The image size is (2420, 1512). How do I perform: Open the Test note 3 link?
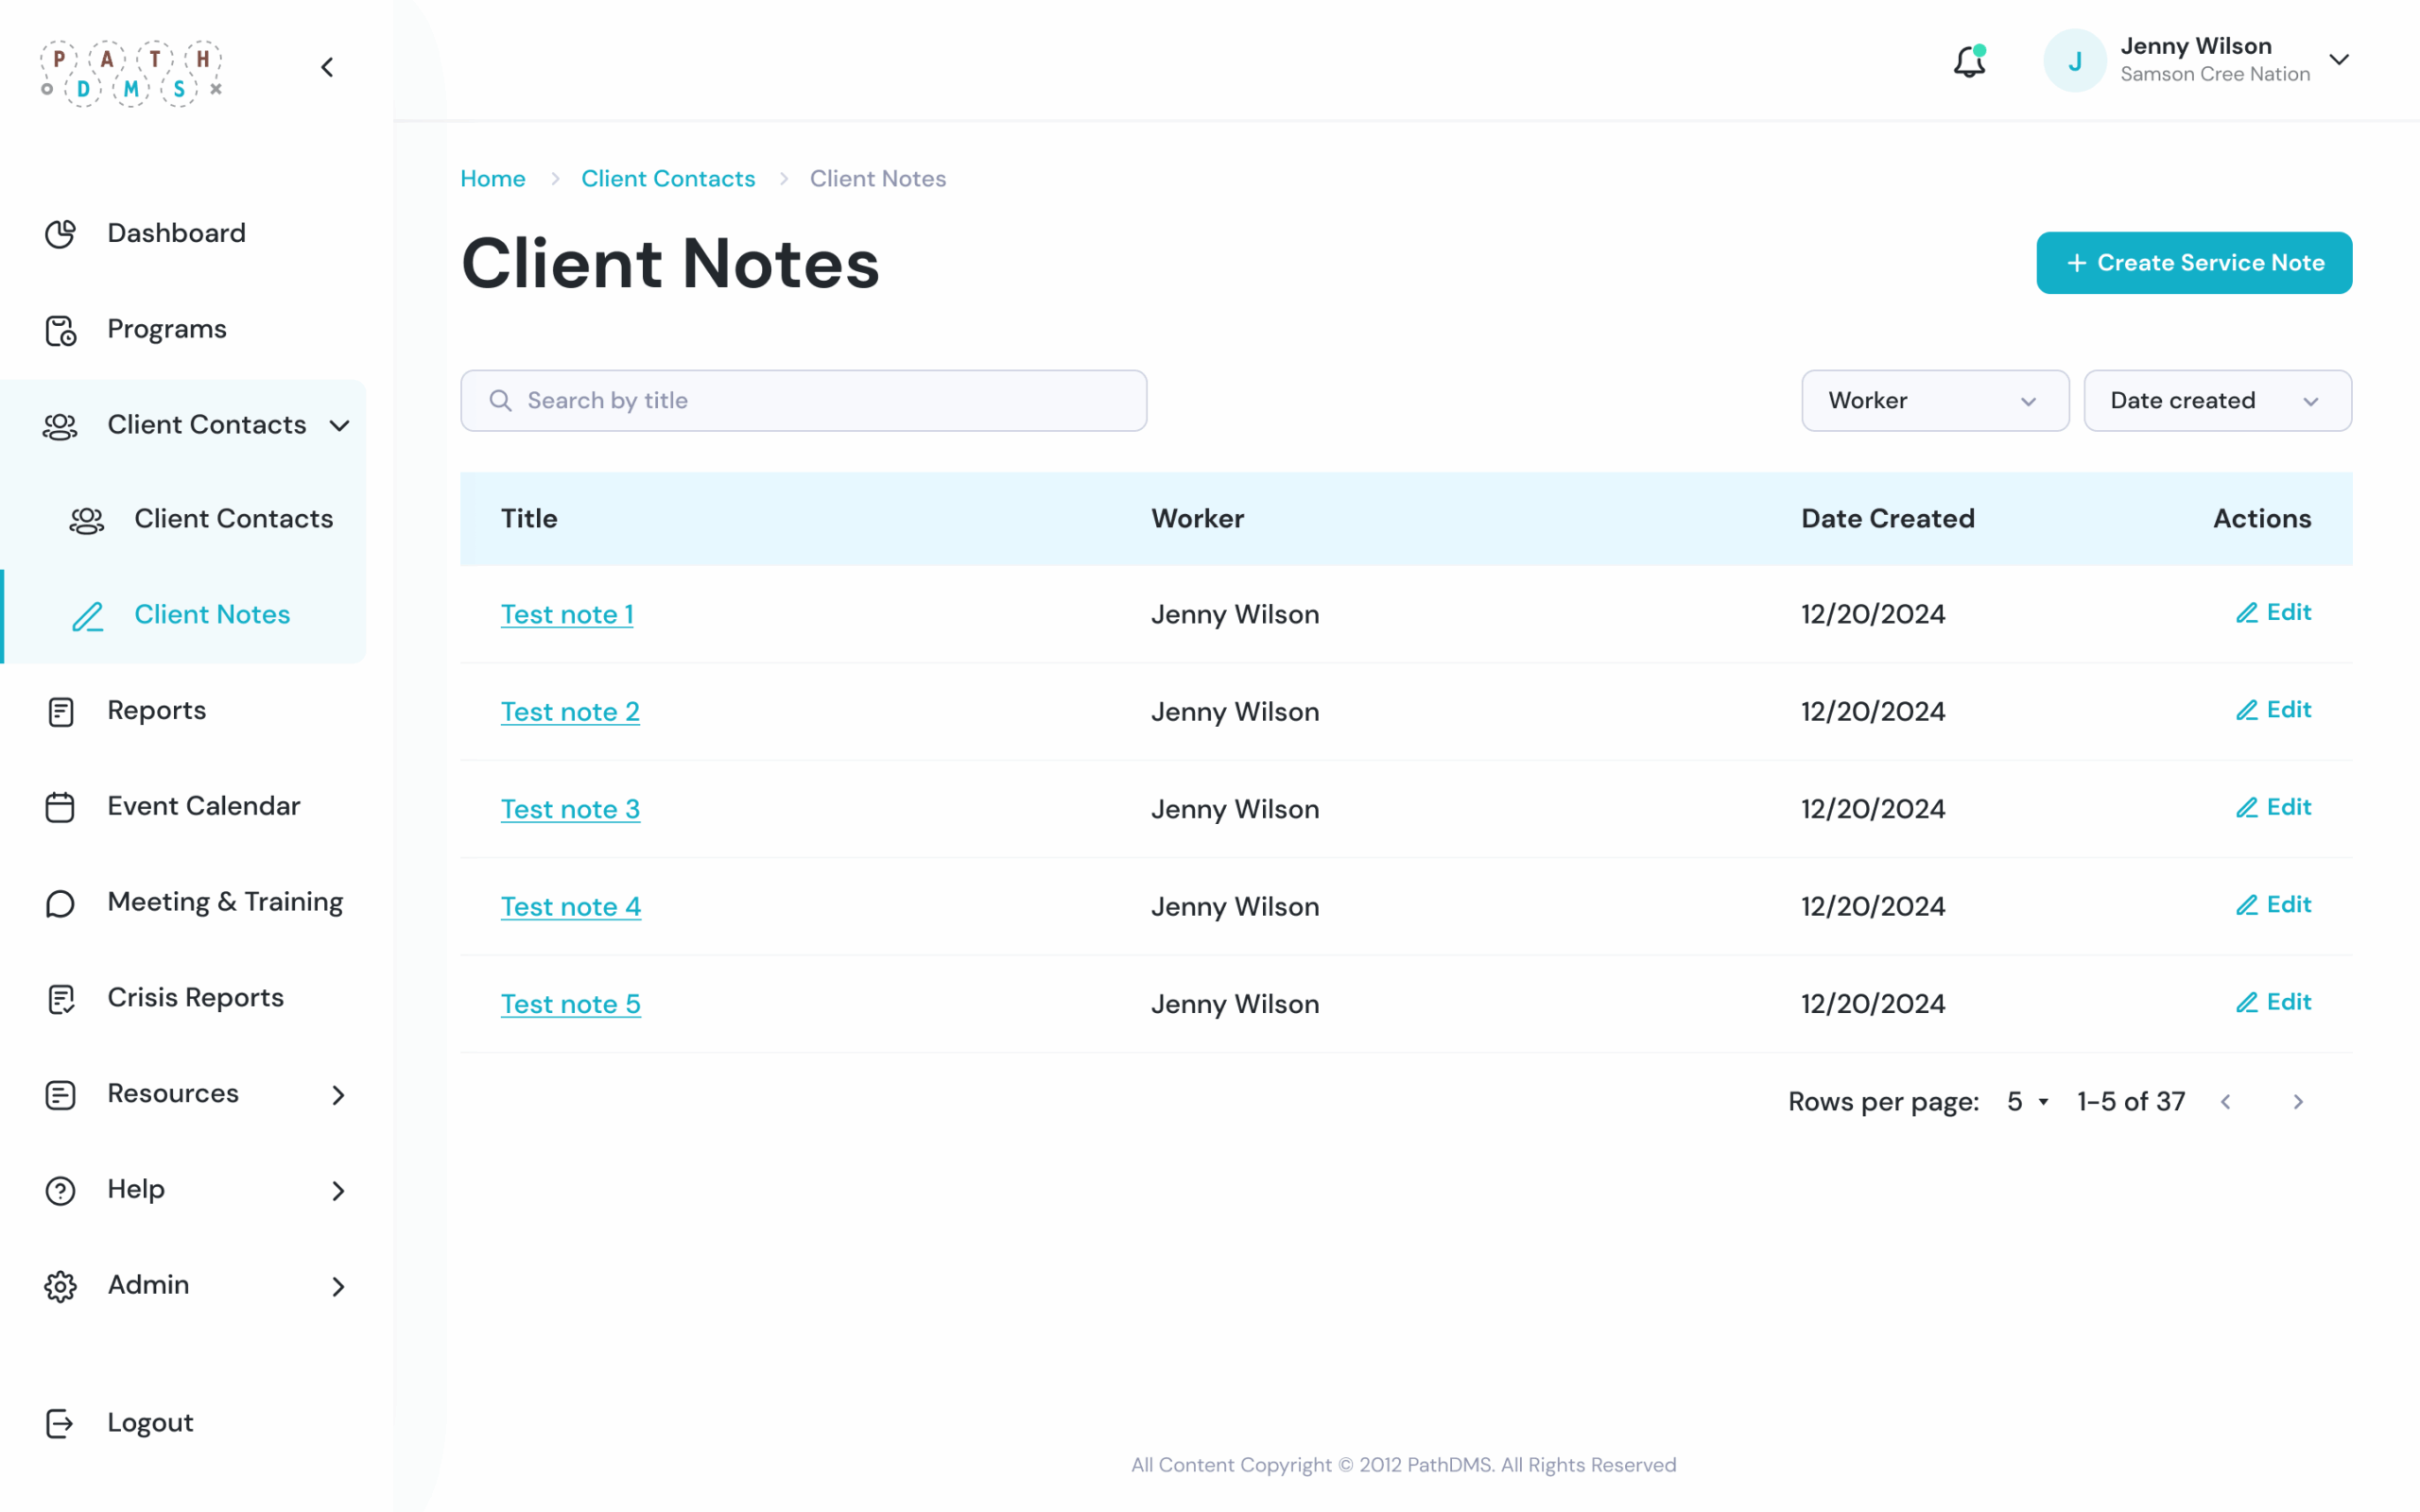570,809
